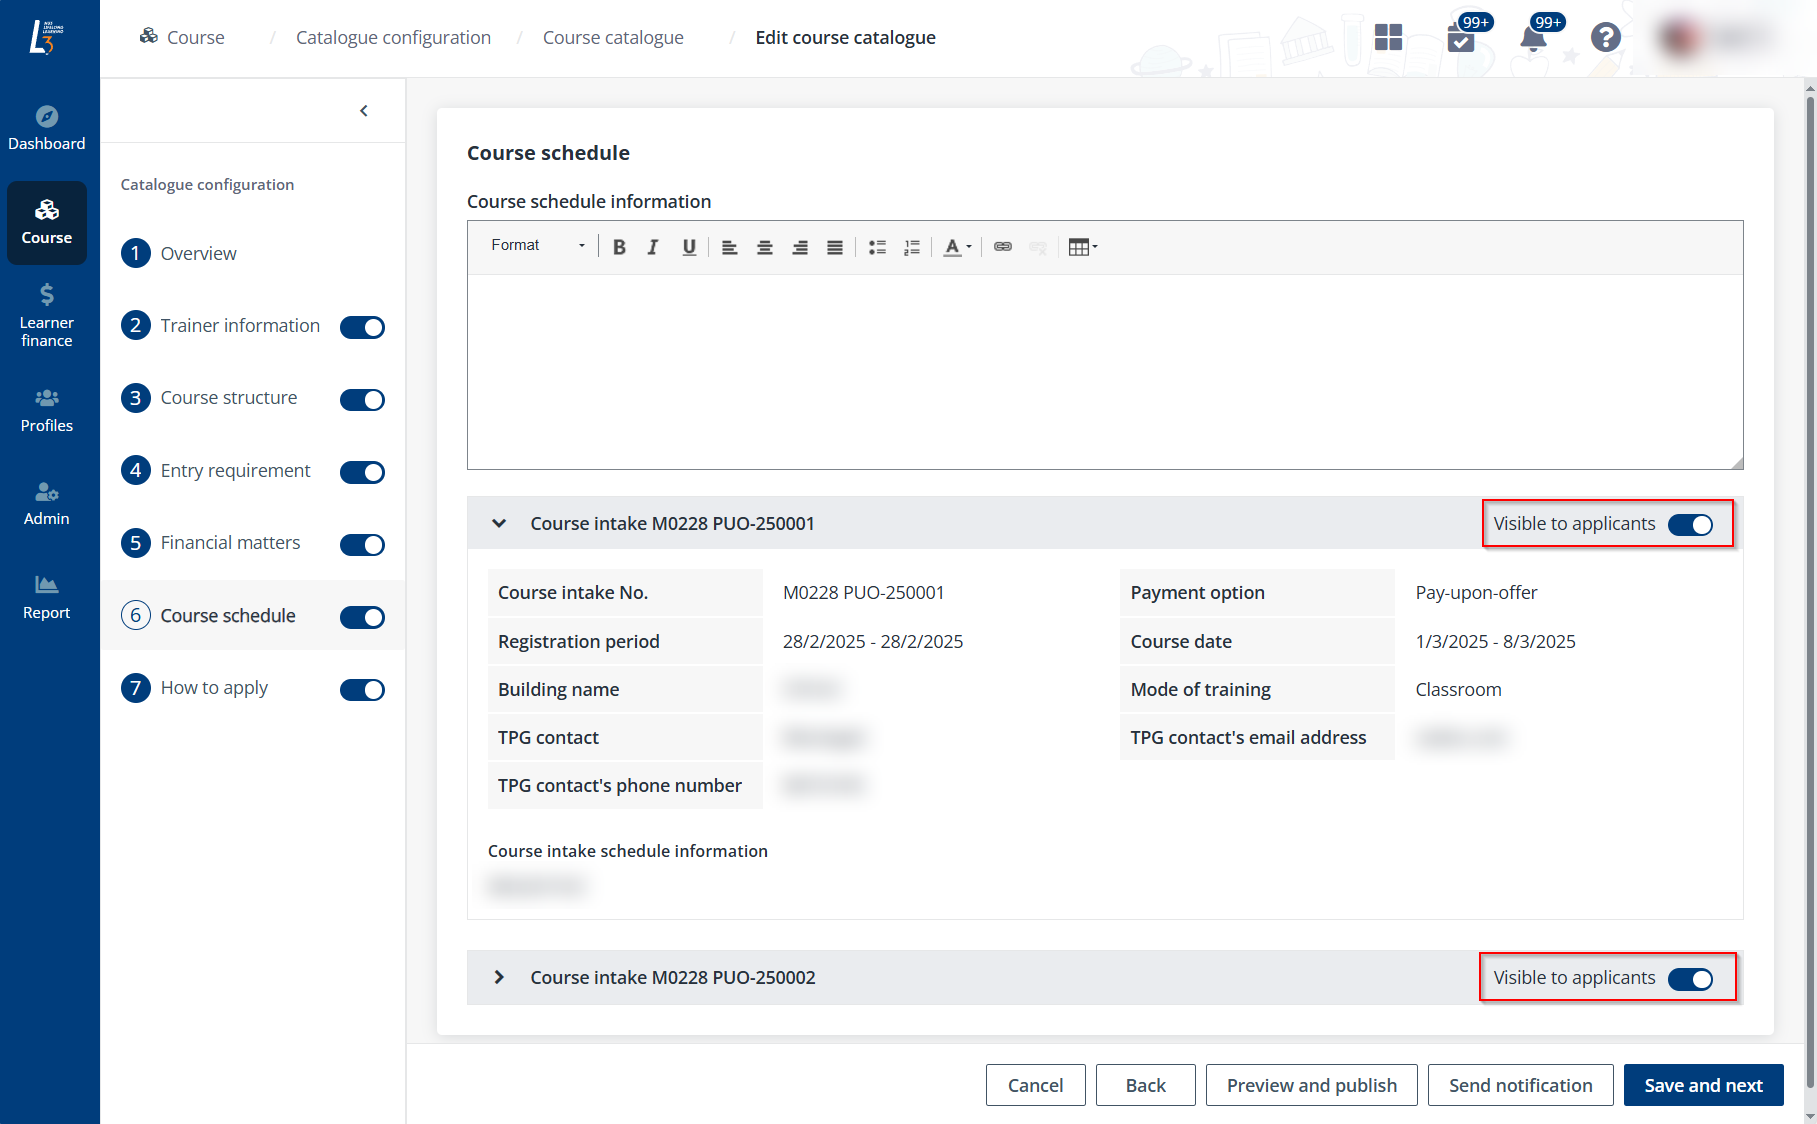Open the Format dropdown
The height and width of the screenshot is (1124, 1817).
pyautogui.click(x=537, y=246)
